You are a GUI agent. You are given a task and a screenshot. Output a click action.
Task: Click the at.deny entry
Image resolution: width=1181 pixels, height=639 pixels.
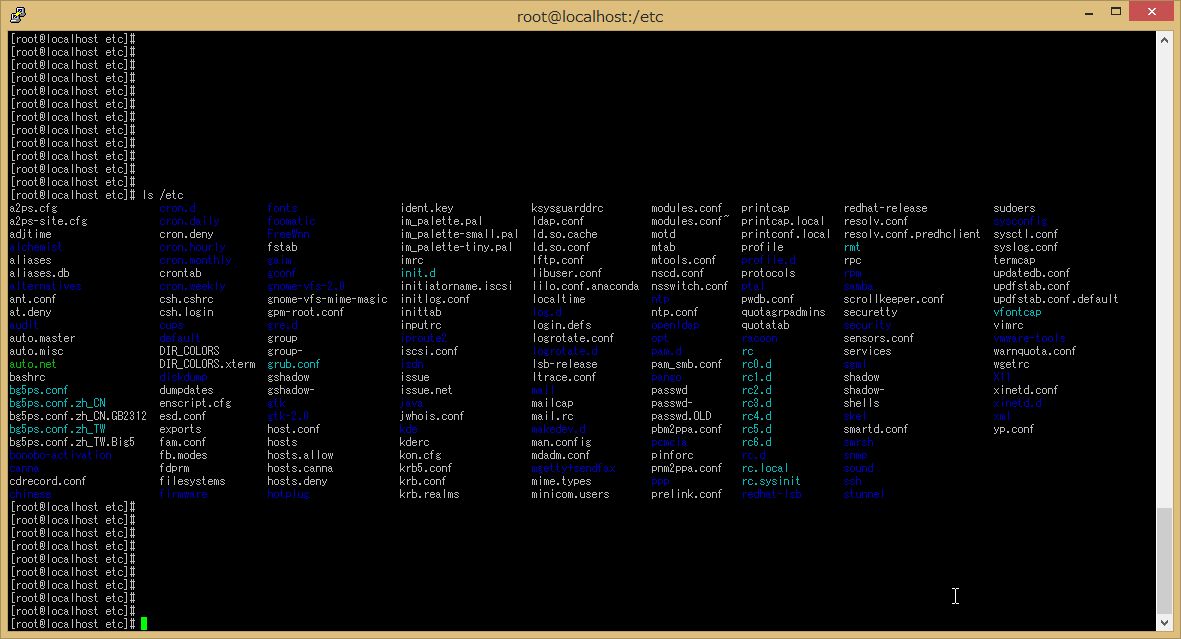(30, 312)
